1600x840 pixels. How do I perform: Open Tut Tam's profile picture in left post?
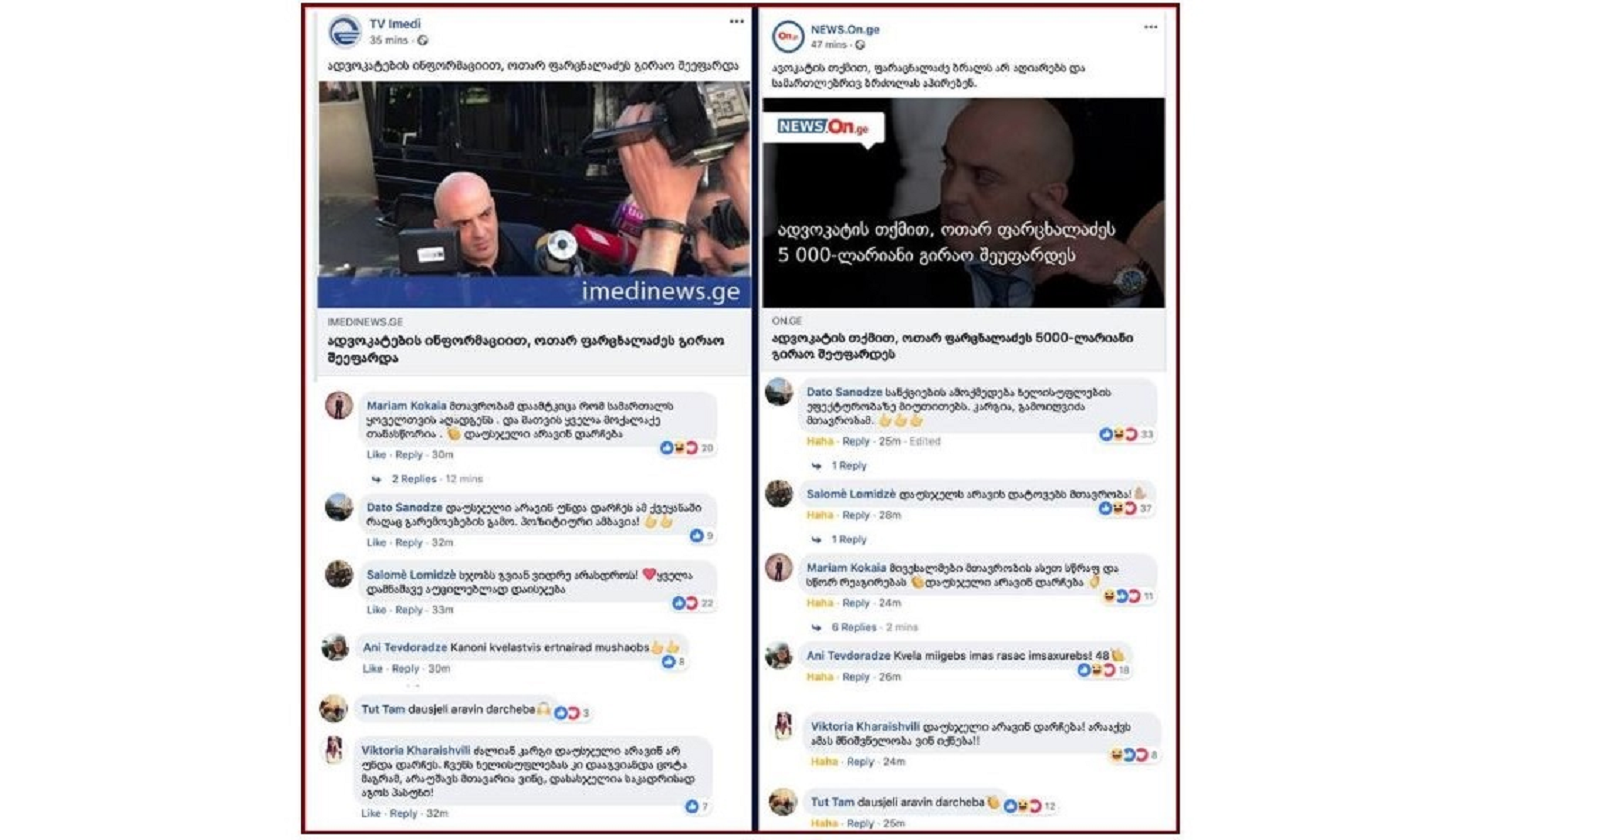(x=333, y=709)
